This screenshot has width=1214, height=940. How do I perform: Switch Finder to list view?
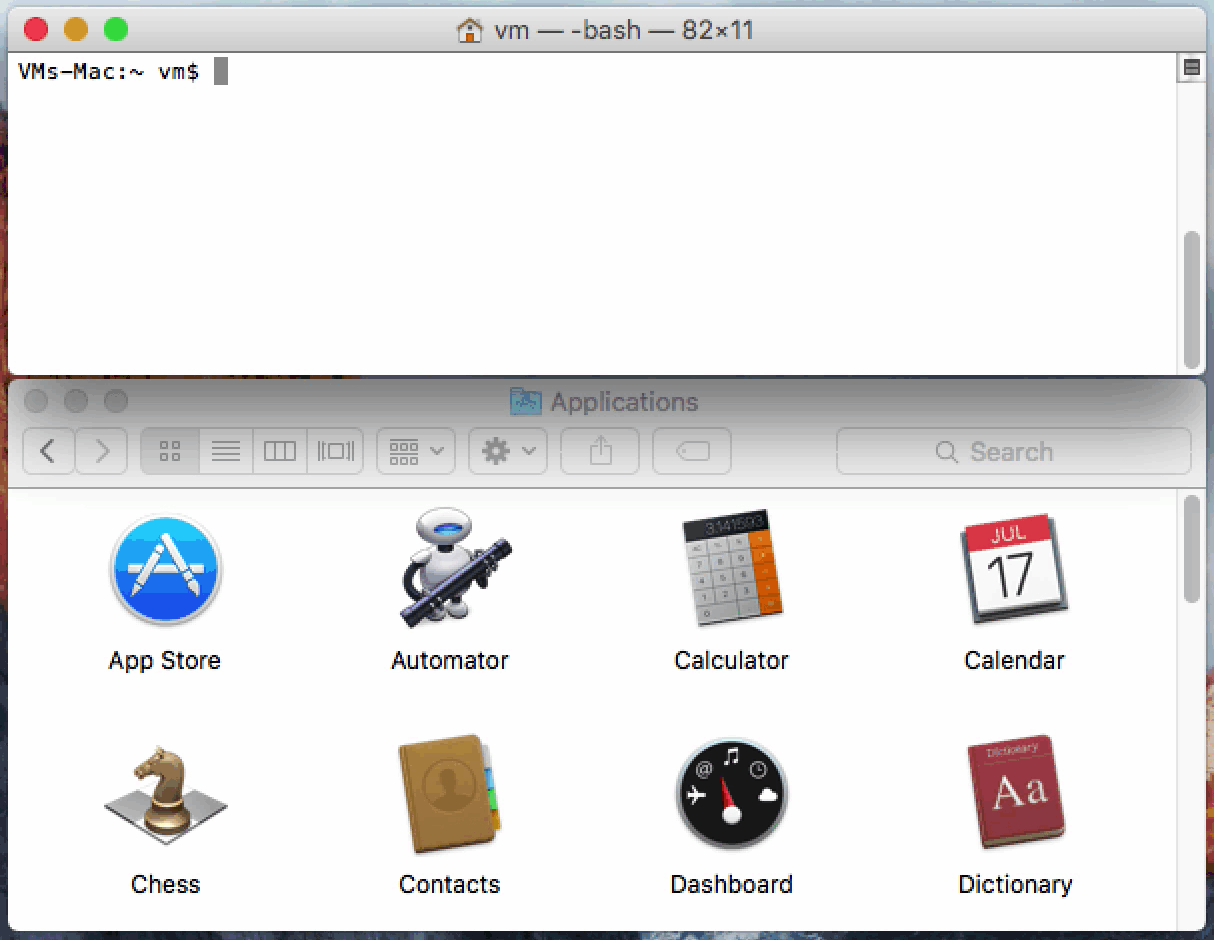click(226, 452)
